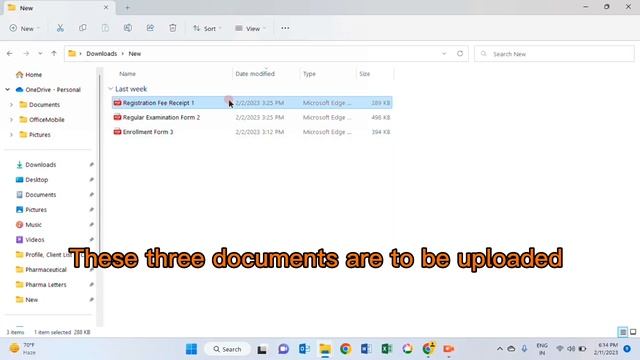Open the New dropdown menu

[x=24, y=28]
